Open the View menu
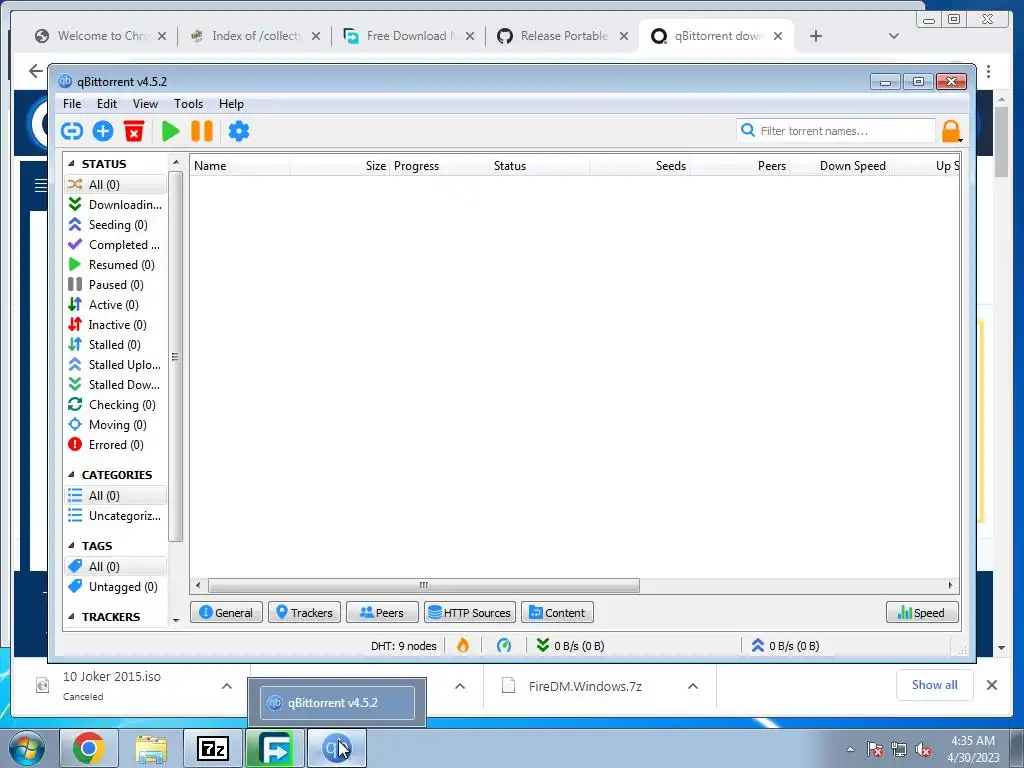Image resolution: width=1024 pixels, height=768 pixels. [x=145, y=104]
